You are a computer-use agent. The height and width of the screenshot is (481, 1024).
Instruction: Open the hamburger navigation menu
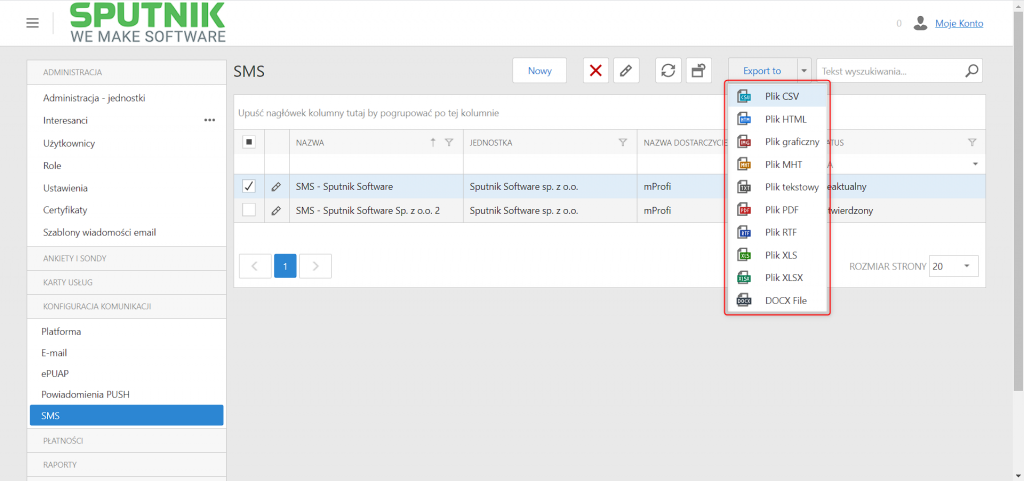(33, 23)
